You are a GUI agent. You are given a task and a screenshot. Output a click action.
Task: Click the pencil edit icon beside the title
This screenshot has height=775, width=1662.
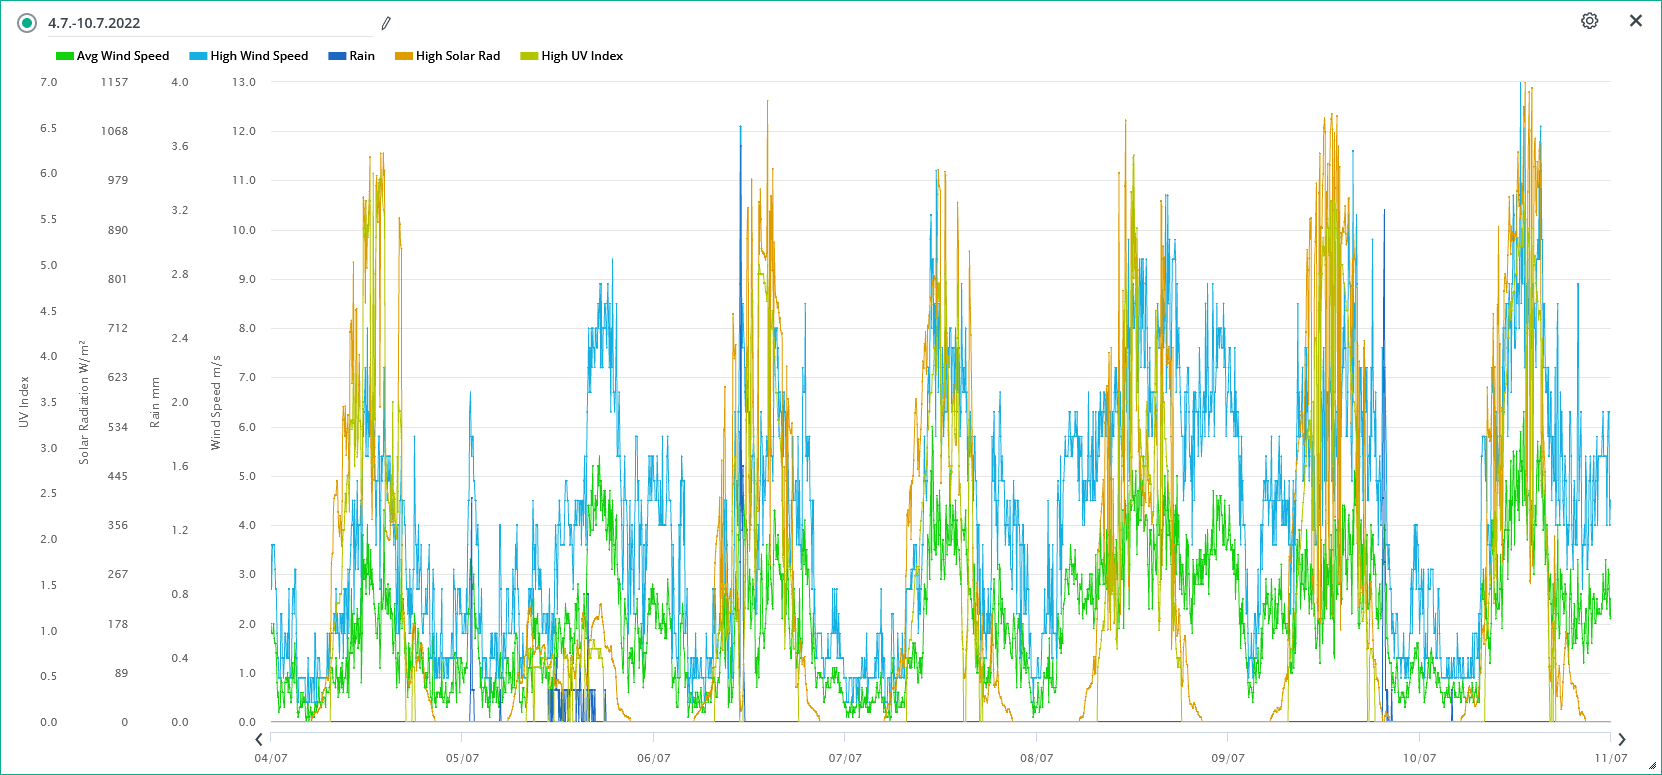pyautogui.click(x=386, y=23)
